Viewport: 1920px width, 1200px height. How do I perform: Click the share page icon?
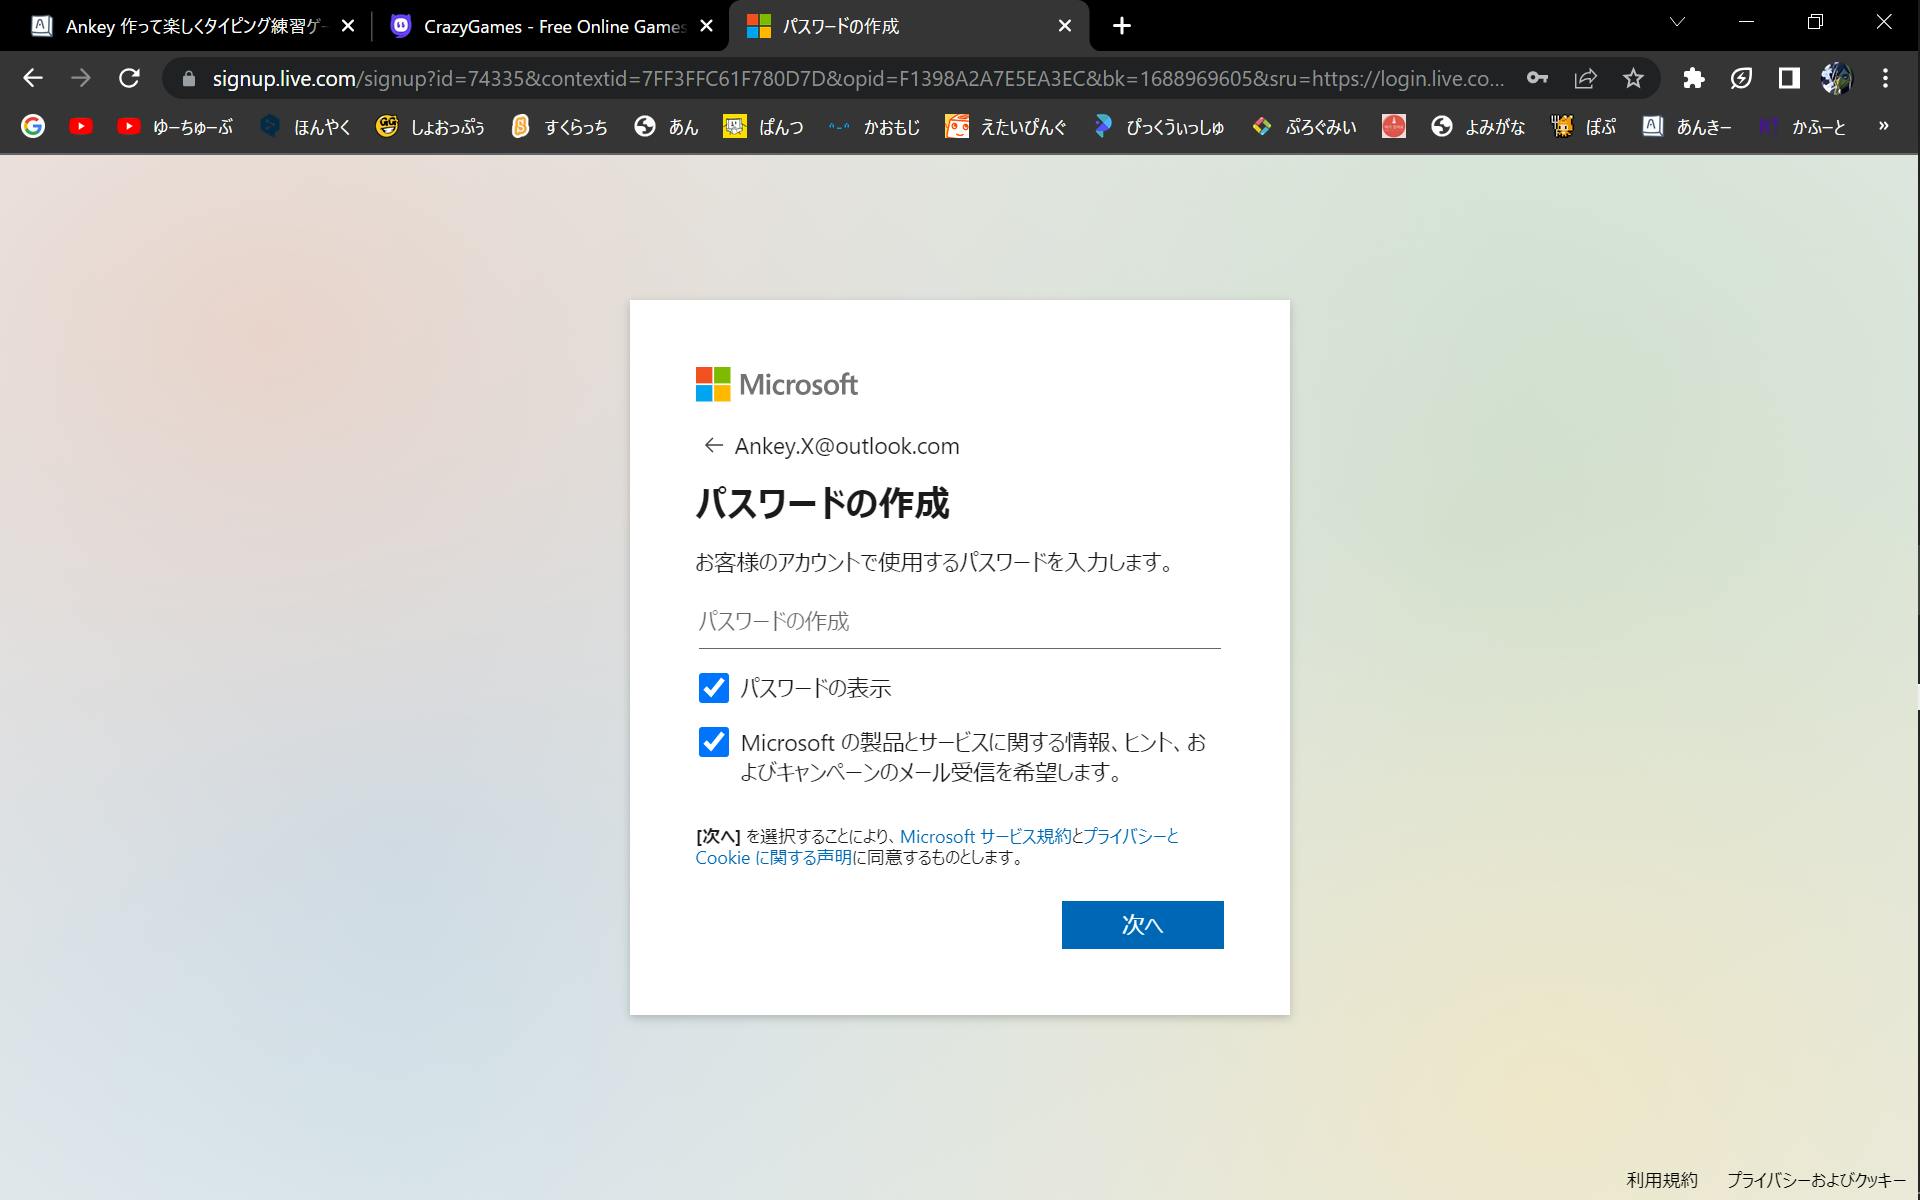pos(1585,78)
